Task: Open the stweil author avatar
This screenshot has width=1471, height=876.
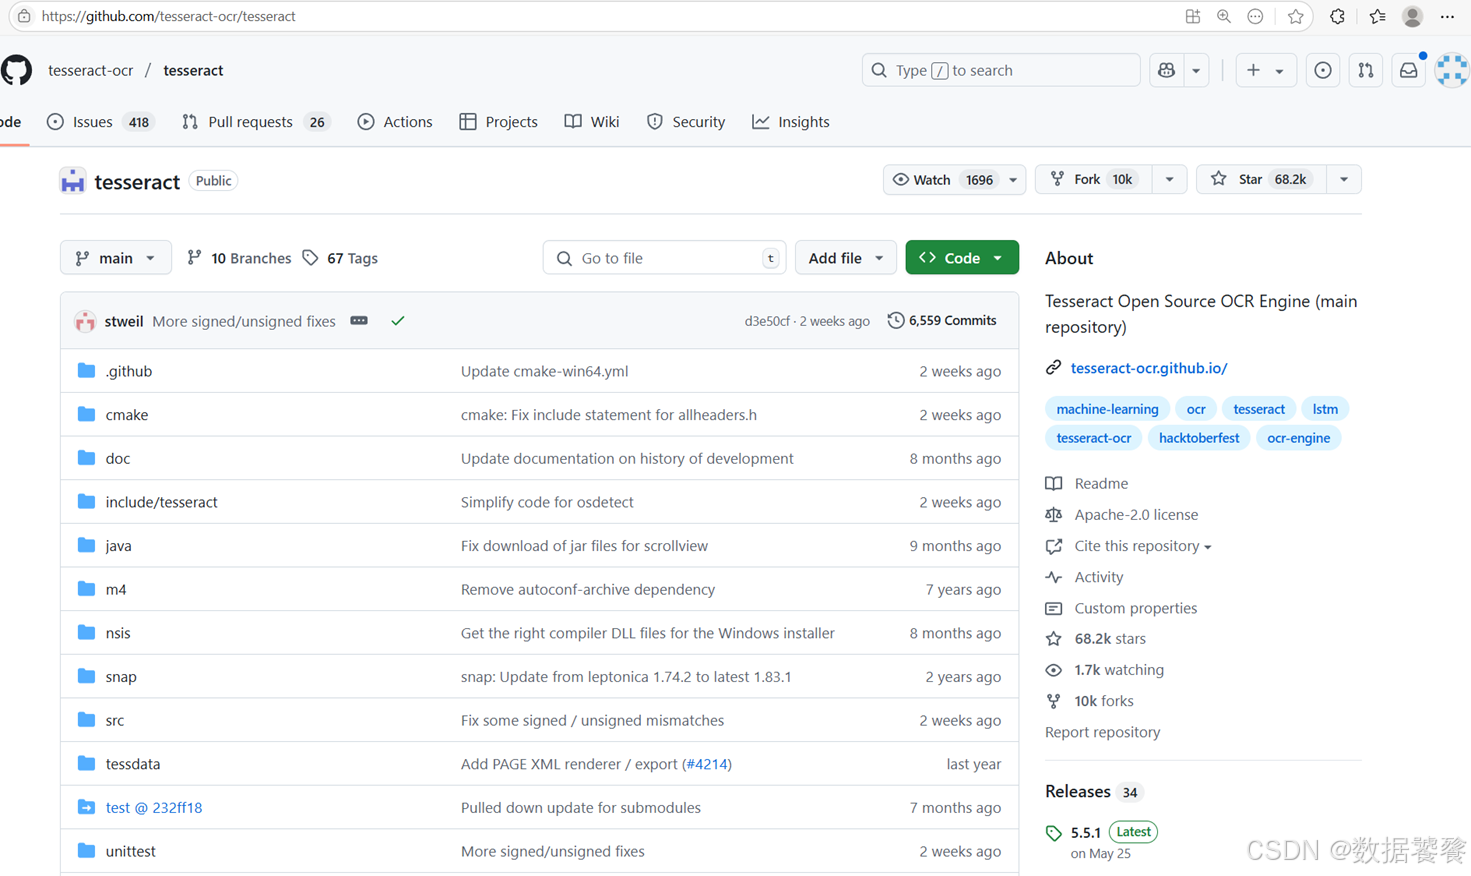Action: (x=85, y=321)
